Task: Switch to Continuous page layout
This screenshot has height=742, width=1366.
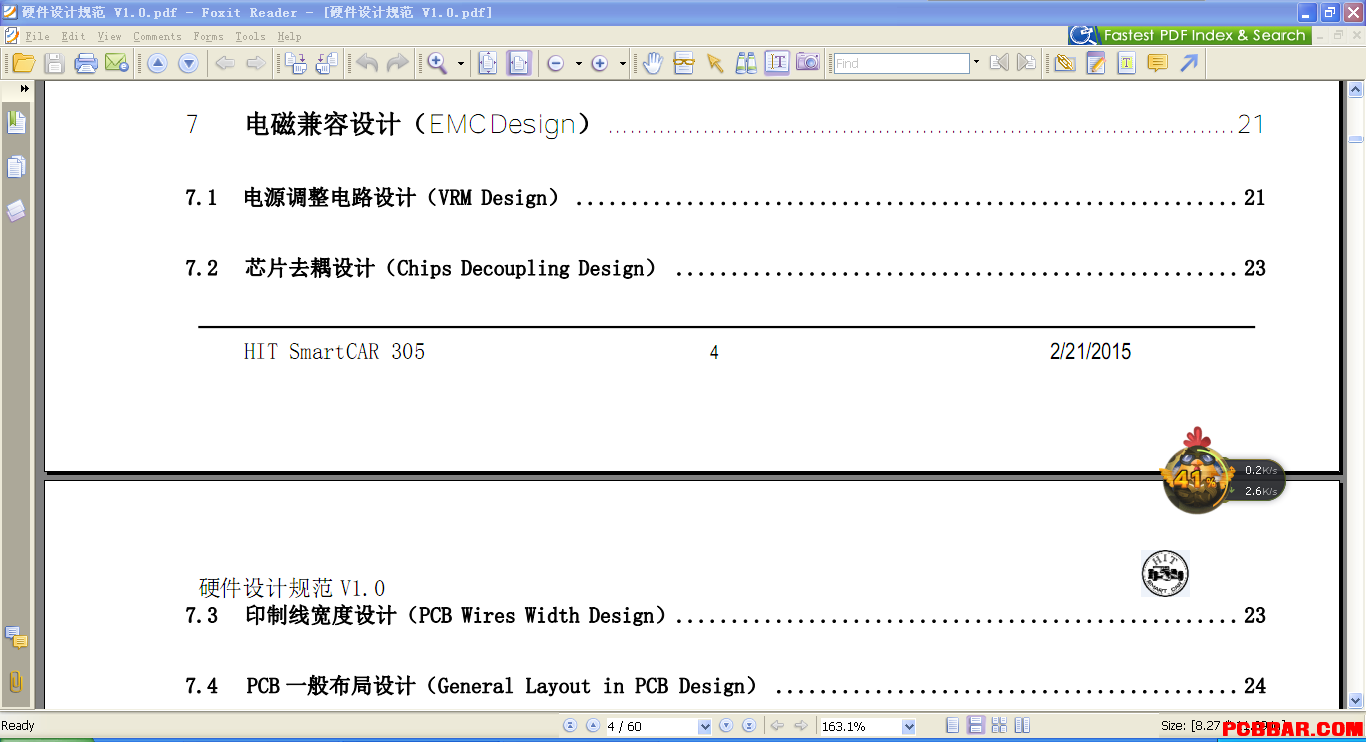Action: [976, 726]
